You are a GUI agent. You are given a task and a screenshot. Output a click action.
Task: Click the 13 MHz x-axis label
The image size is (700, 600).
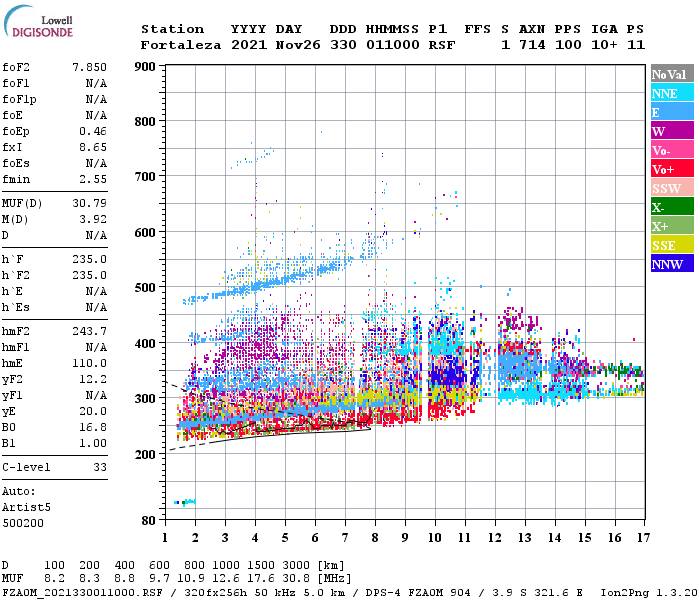[525, 538]
